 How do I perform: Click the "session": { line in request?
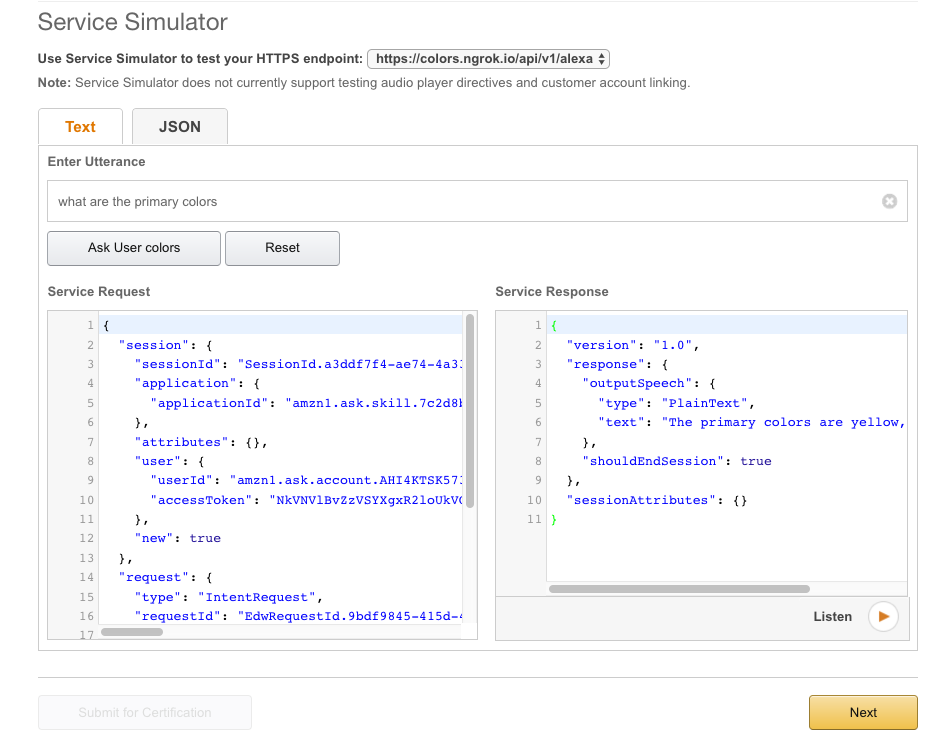[x=166, y=345]
